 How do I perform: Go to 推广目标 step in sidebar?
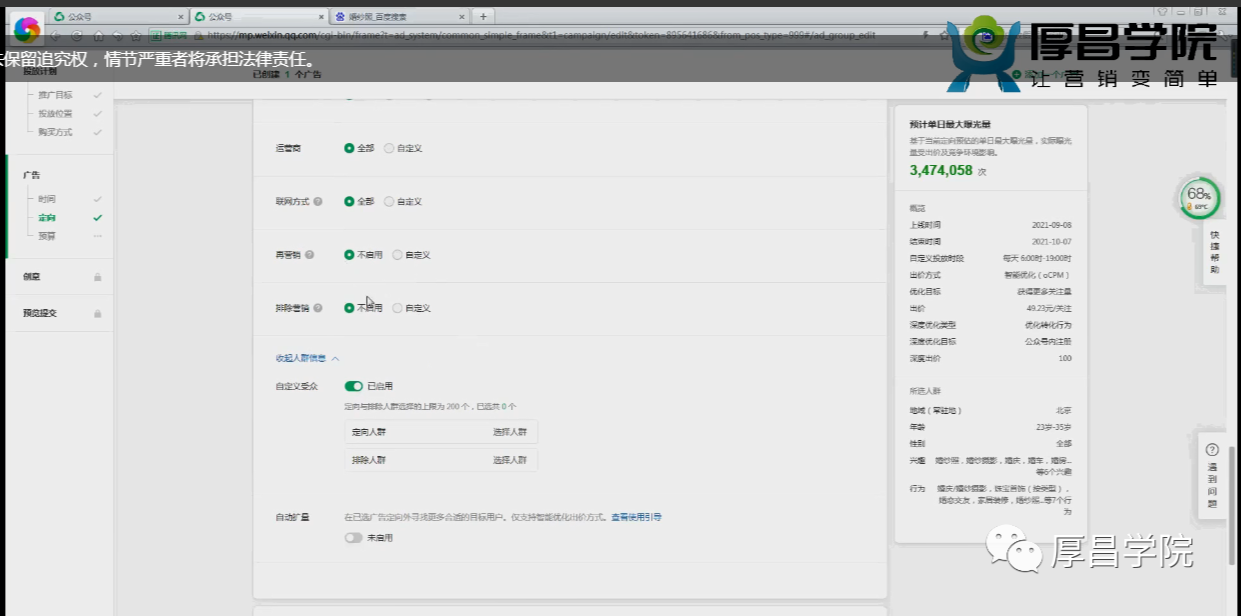[x=55, y=95]
